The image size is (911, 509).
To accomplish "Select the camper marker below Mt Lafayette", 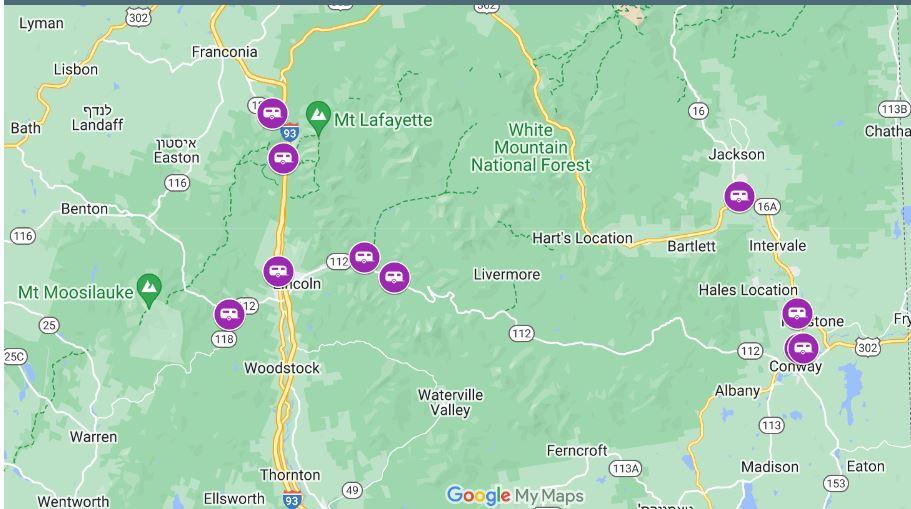I will [x=284, y=158].
